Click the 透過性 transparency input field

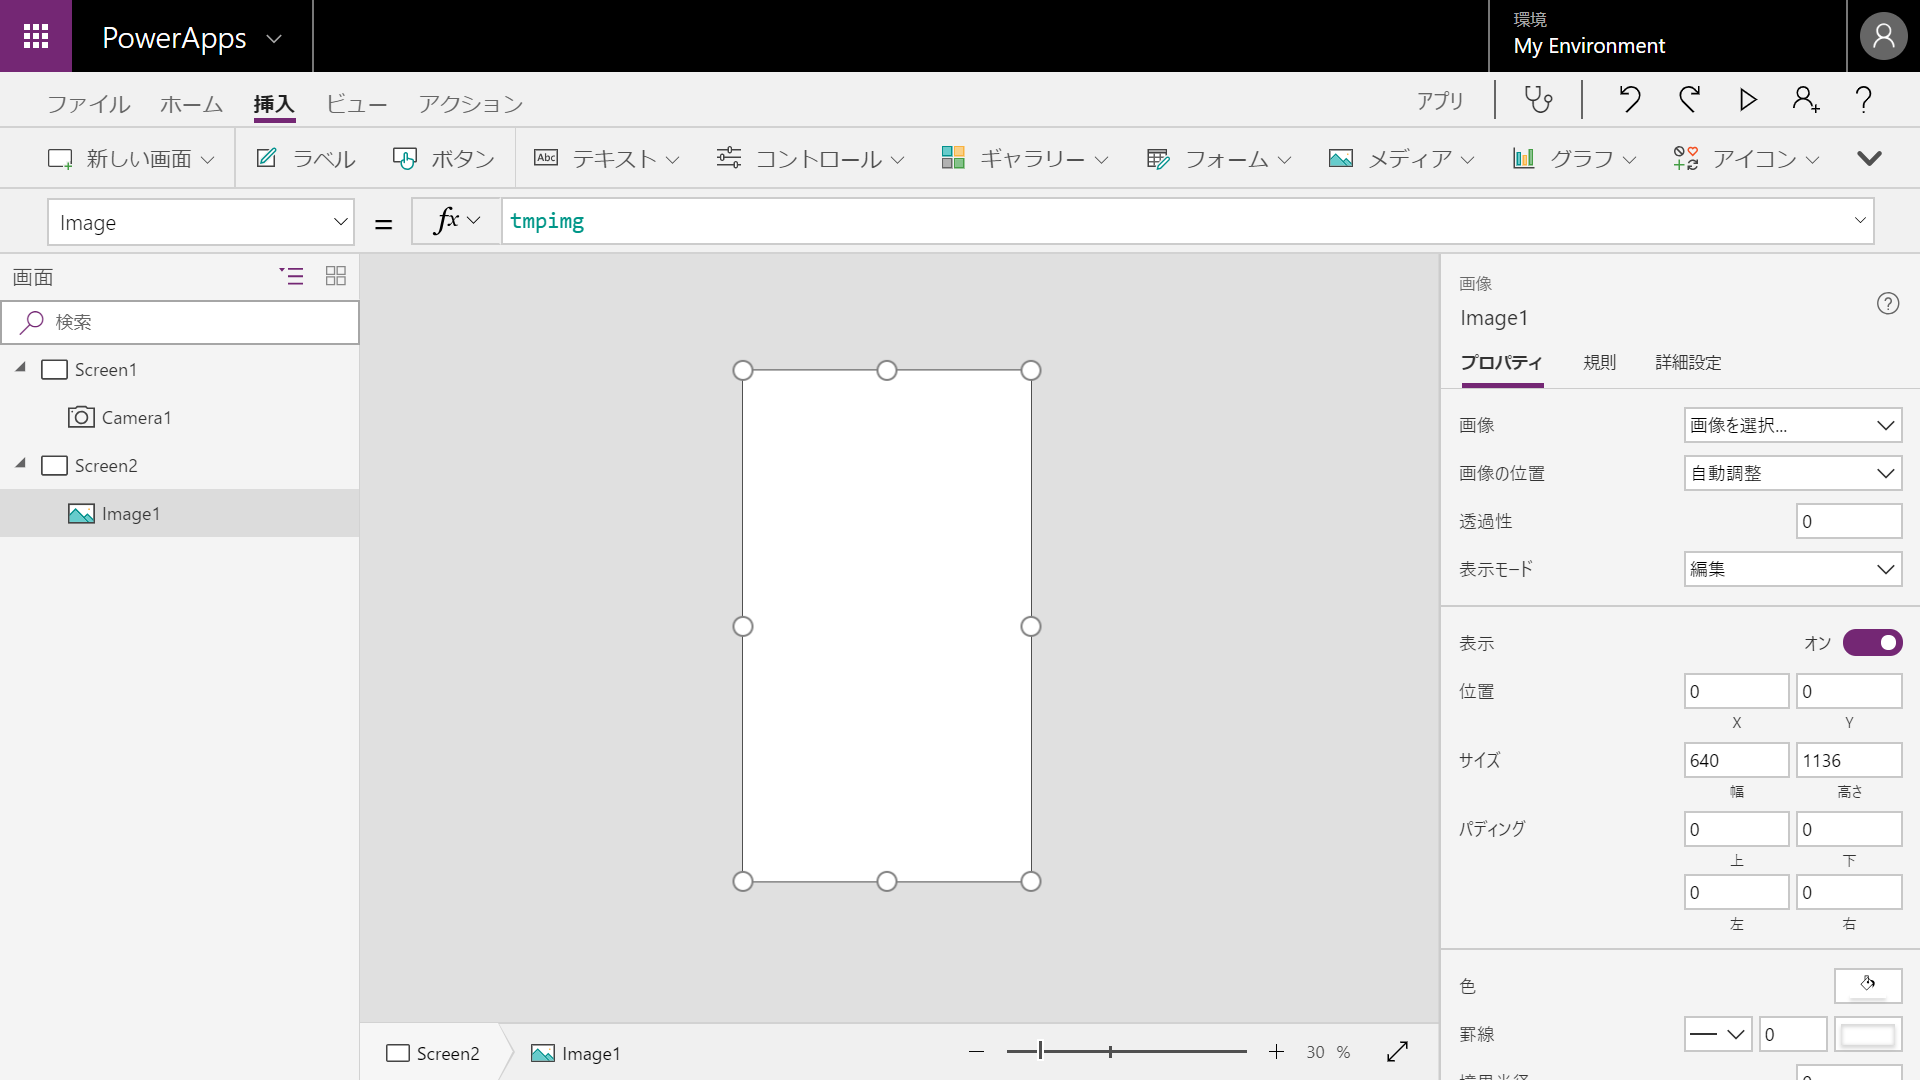(x=1848, y=521)
